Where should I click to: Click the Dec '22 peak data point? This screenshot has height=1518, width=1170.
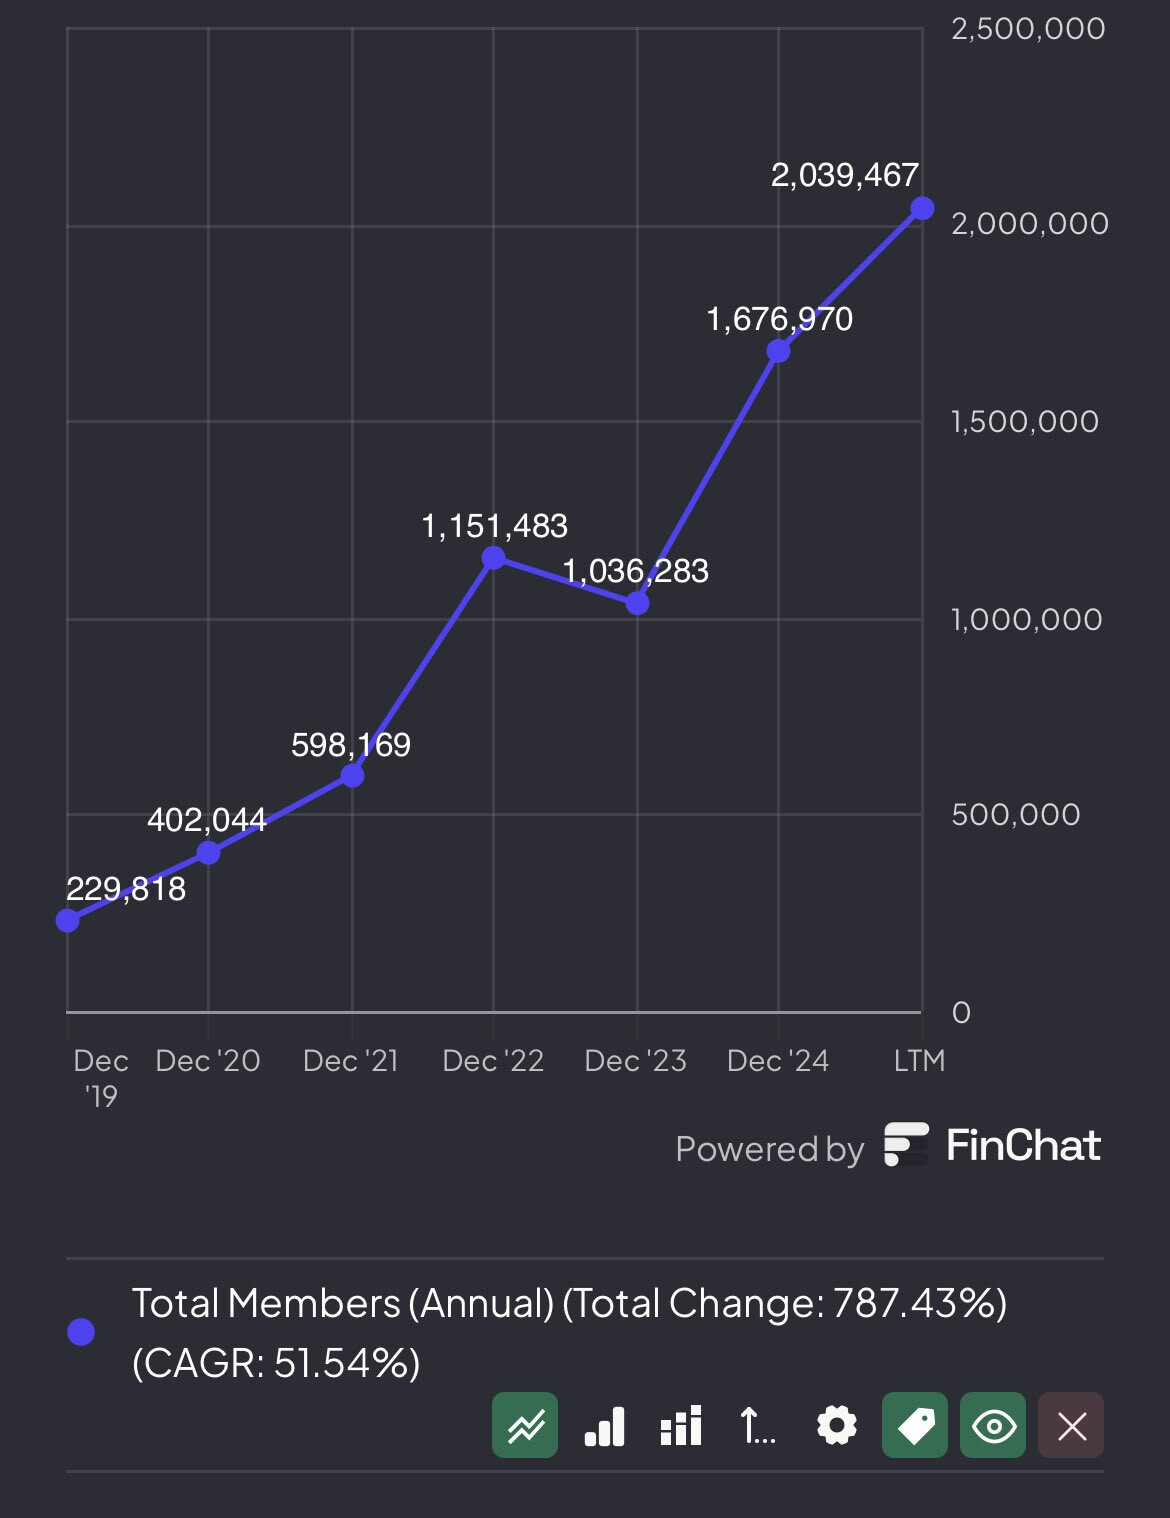pos(494,558)
